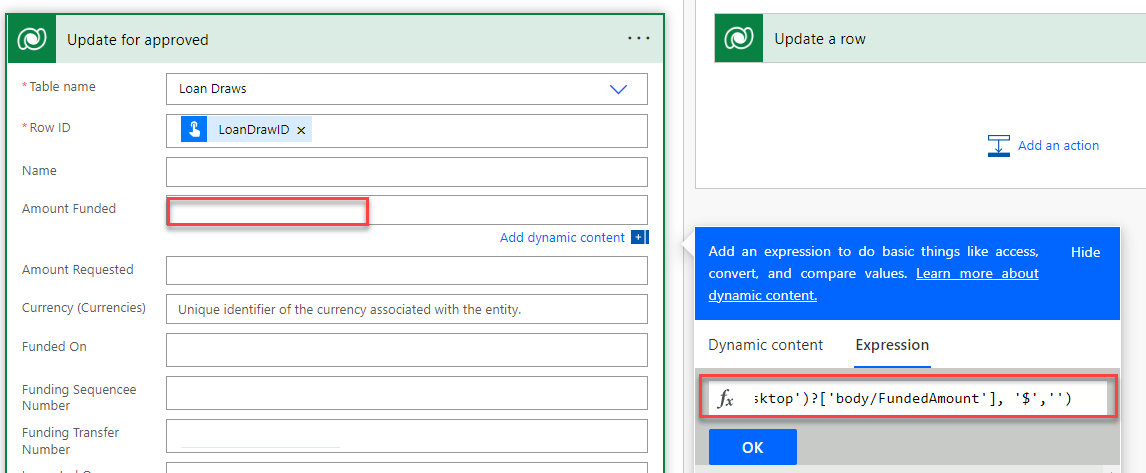Click the Add dynamic content link
The image size is (1146, 473).
(x=562, y=238)
